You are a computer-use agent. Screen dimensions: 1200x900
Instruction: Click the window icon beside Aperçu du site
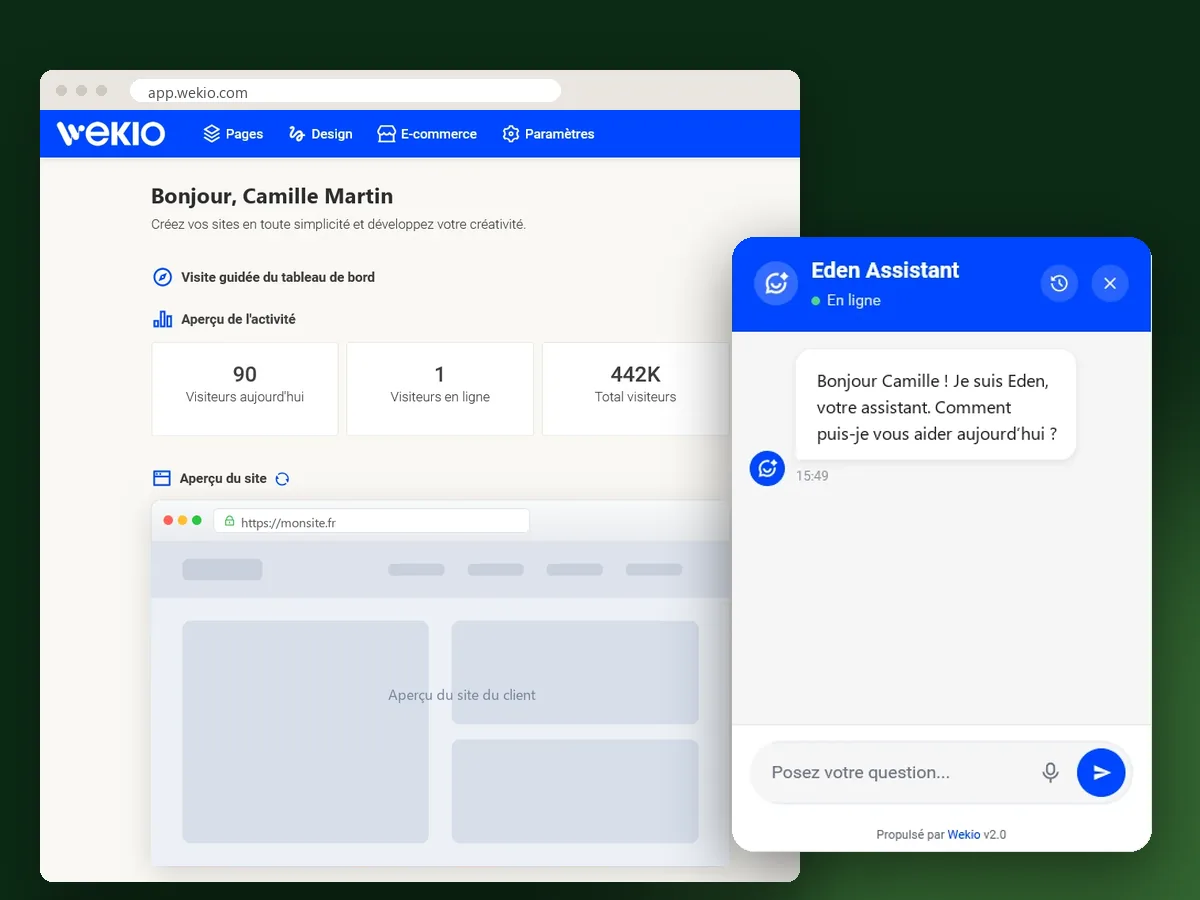[x=162, y=478]
